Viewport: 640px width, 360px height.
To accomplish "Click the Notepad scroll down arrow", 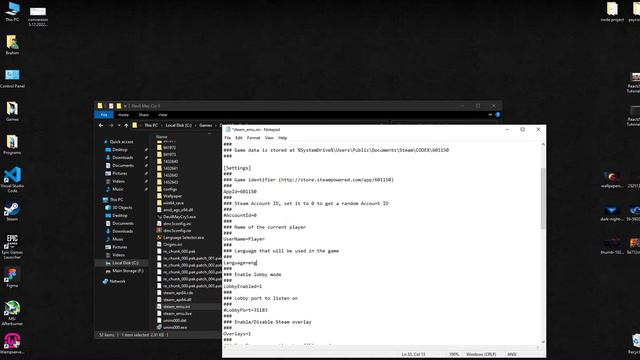I will [543, 342].
